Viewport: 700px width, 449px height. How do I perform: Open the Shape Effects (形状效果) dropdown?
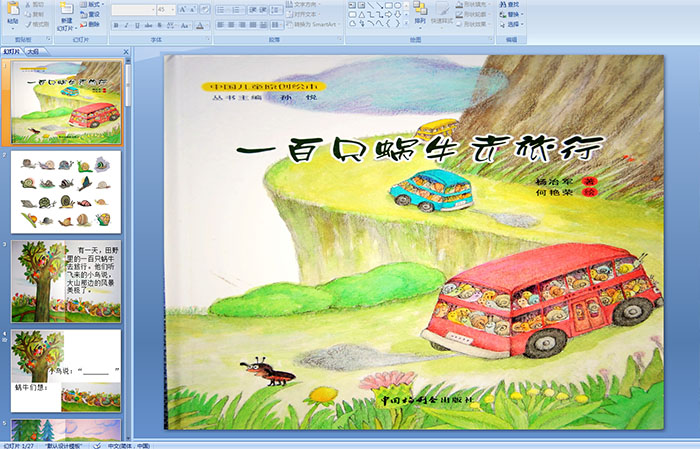[x=473, y=24]
